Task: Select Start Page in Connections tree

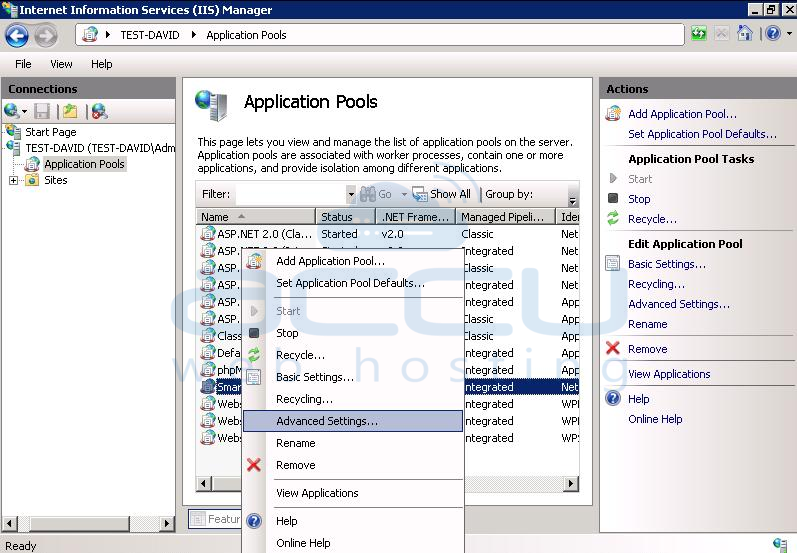Action: (51, 132)
